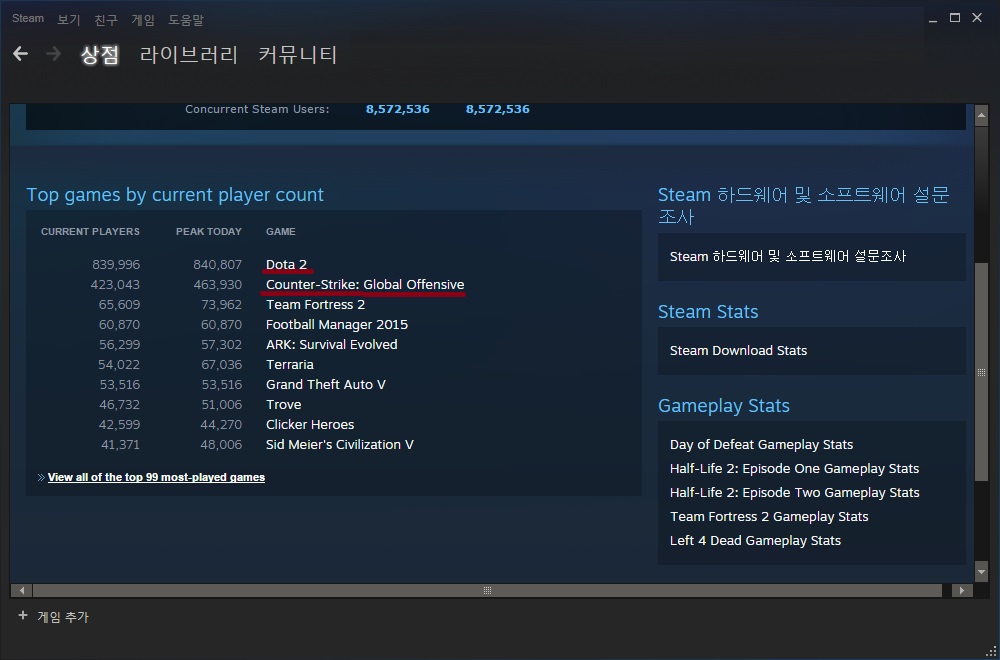Open Left 4 Dead Gameplay Stats

755,541
